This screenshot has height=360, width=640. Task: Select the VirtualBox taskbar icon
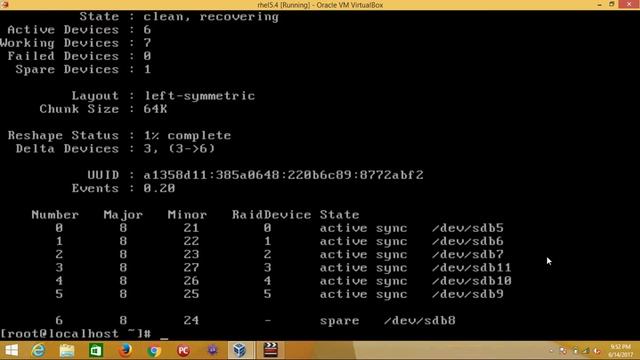pos(240,350)
